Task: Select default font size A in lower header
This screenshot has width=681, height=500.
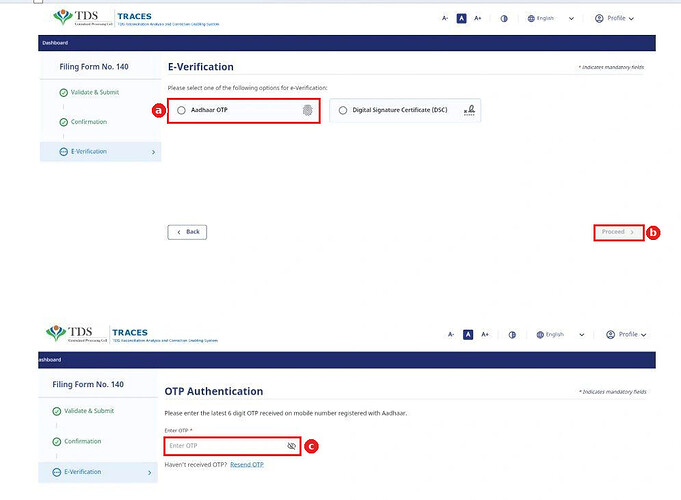Action: 468,334
